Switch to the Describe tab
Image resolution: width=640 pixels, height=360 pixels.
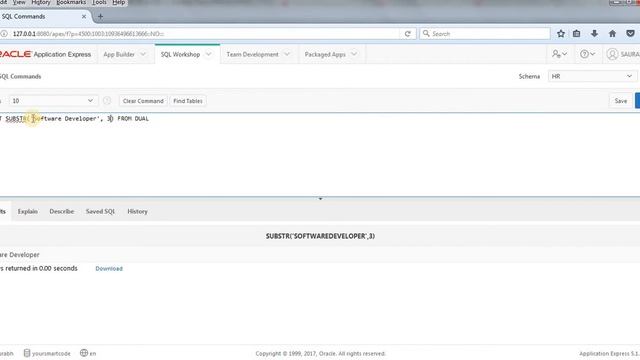tap(62, 211)
